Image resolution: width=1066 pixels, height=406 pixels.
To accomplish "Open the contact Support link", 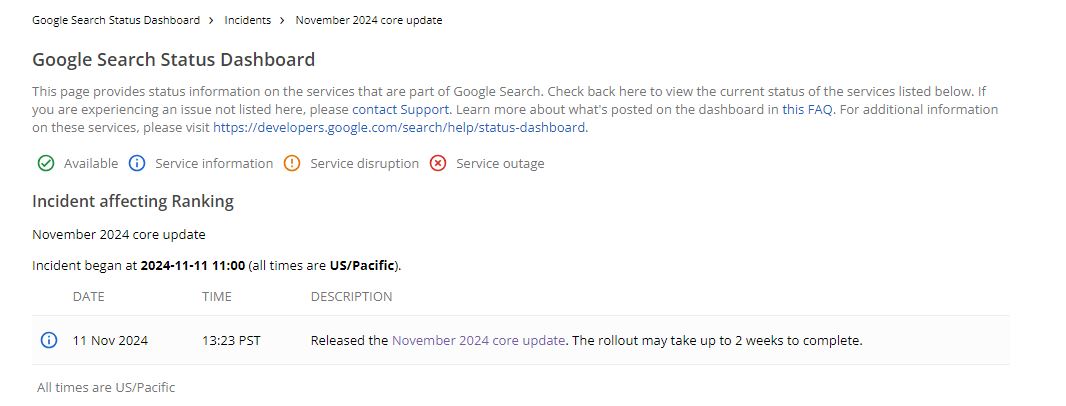I will coord(401,109).
